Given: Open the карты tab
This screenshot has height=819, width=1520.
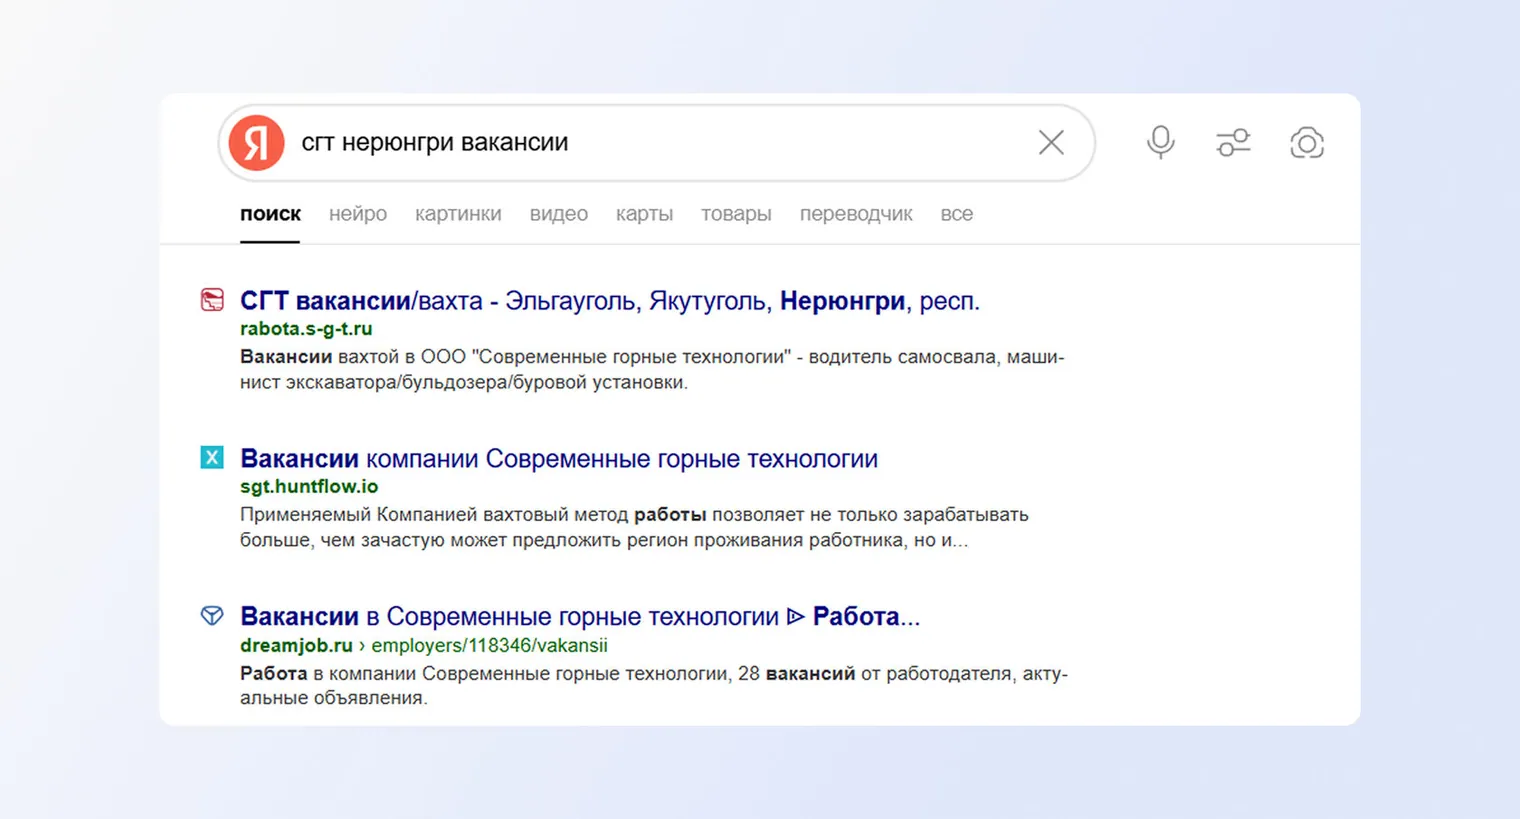Looking at the screenshot, I should (x=644, y=214).
